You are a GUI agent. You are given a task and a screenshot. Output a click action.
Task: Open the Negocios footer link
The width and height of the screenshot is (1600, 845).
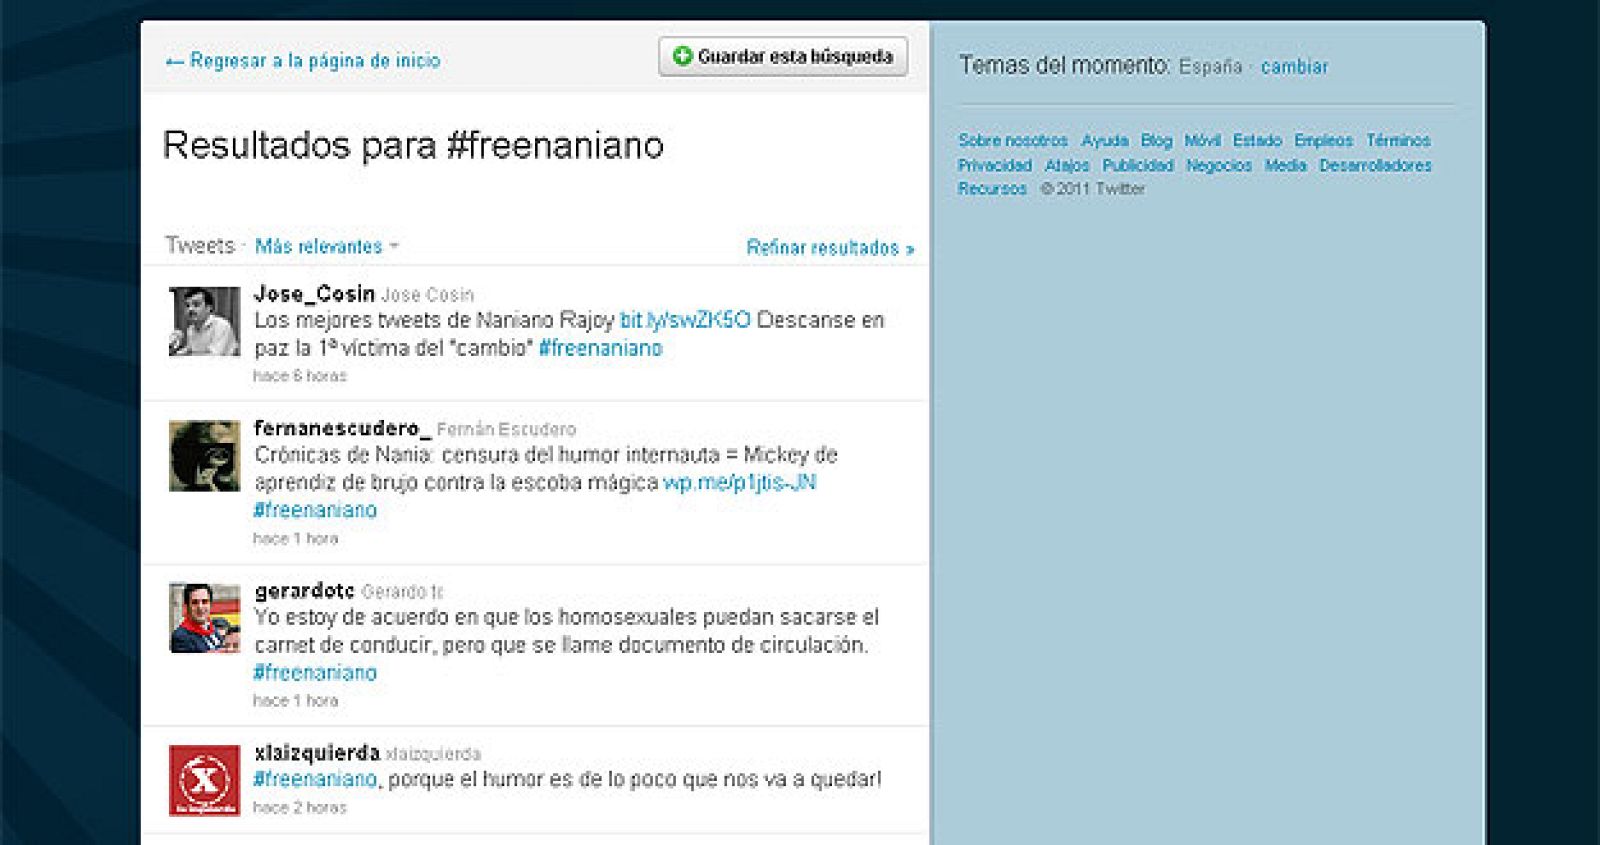click(1219, 165)
